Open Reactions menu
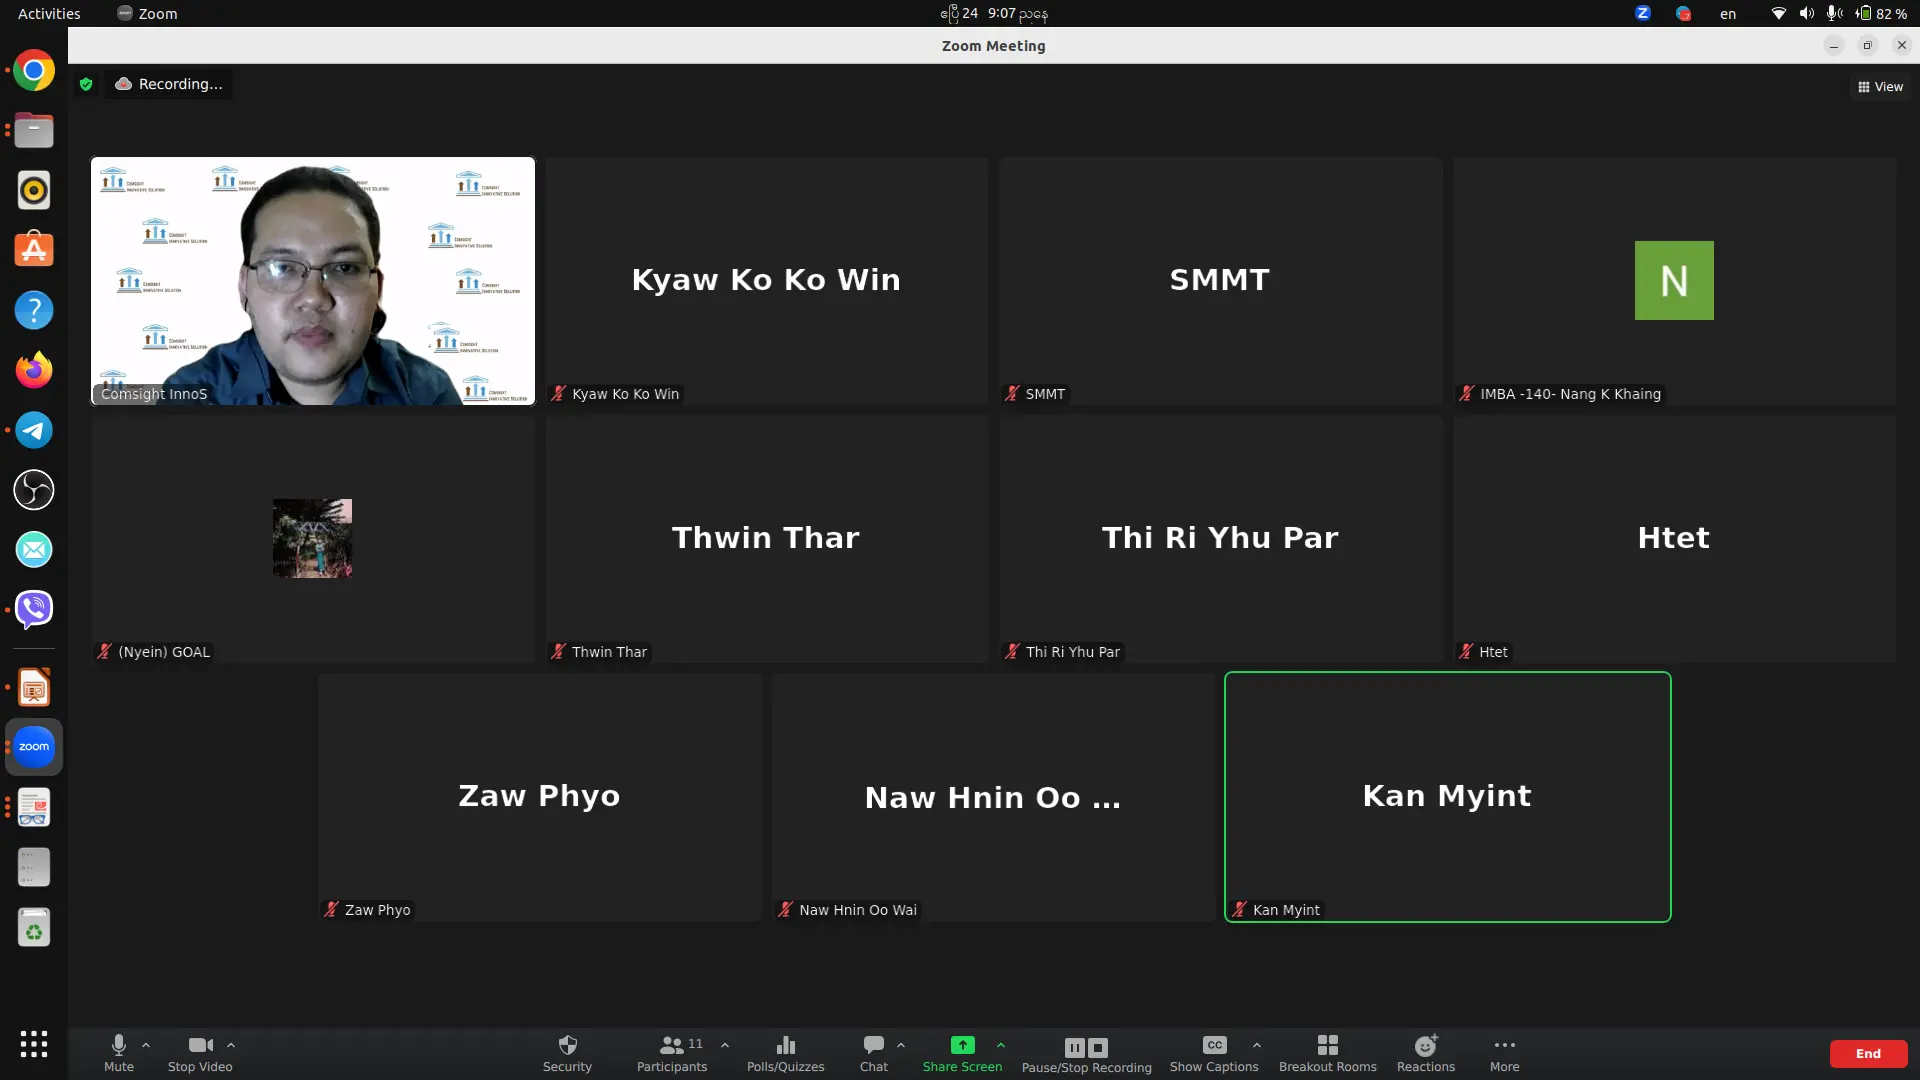 [x=1426, y=1053]
